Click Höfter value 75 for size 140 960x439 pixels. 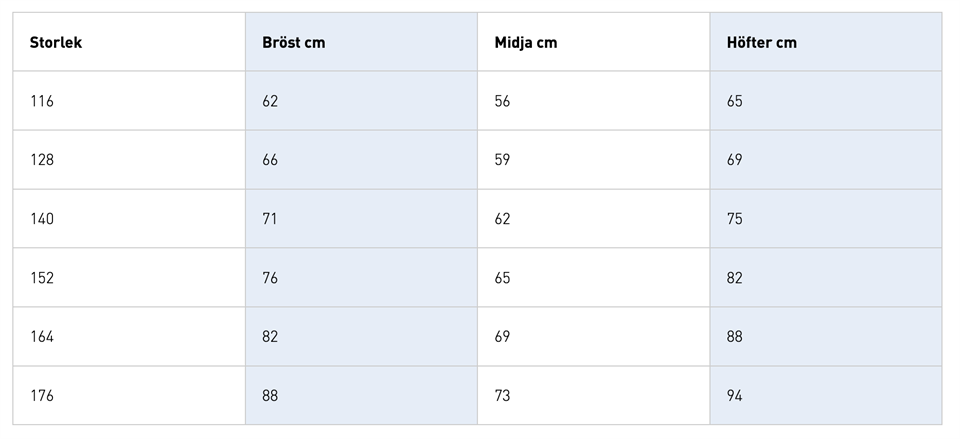[x=735, y=219]
